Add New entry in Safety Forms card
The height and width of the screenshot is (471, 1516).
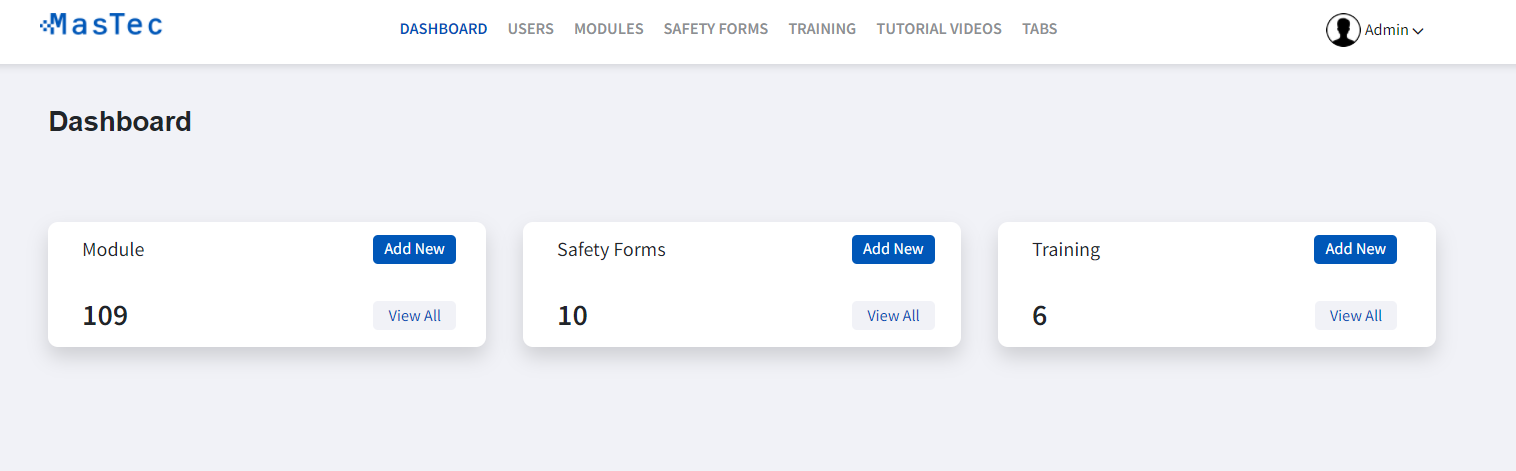coord(893,249)
